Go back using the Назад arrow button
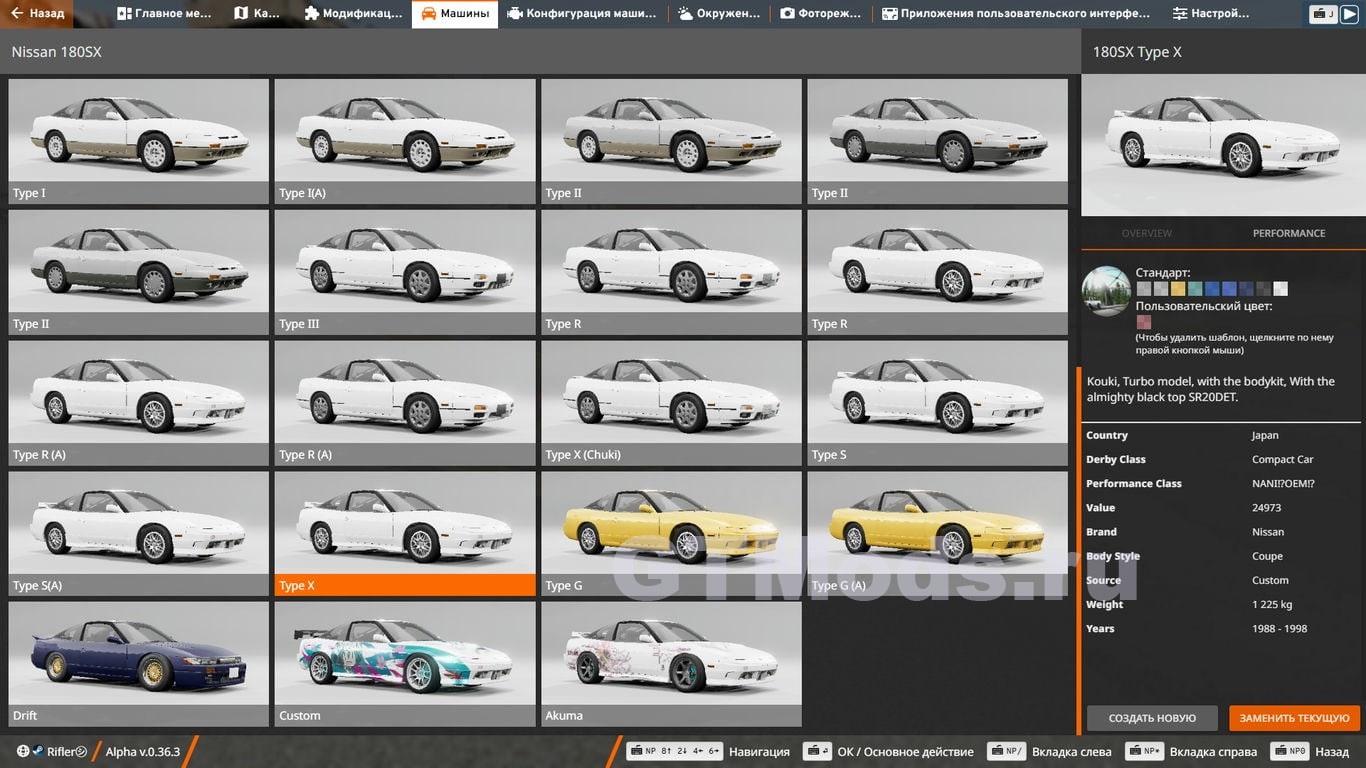This screenshot has width=1366, height=768. (39, 14)
